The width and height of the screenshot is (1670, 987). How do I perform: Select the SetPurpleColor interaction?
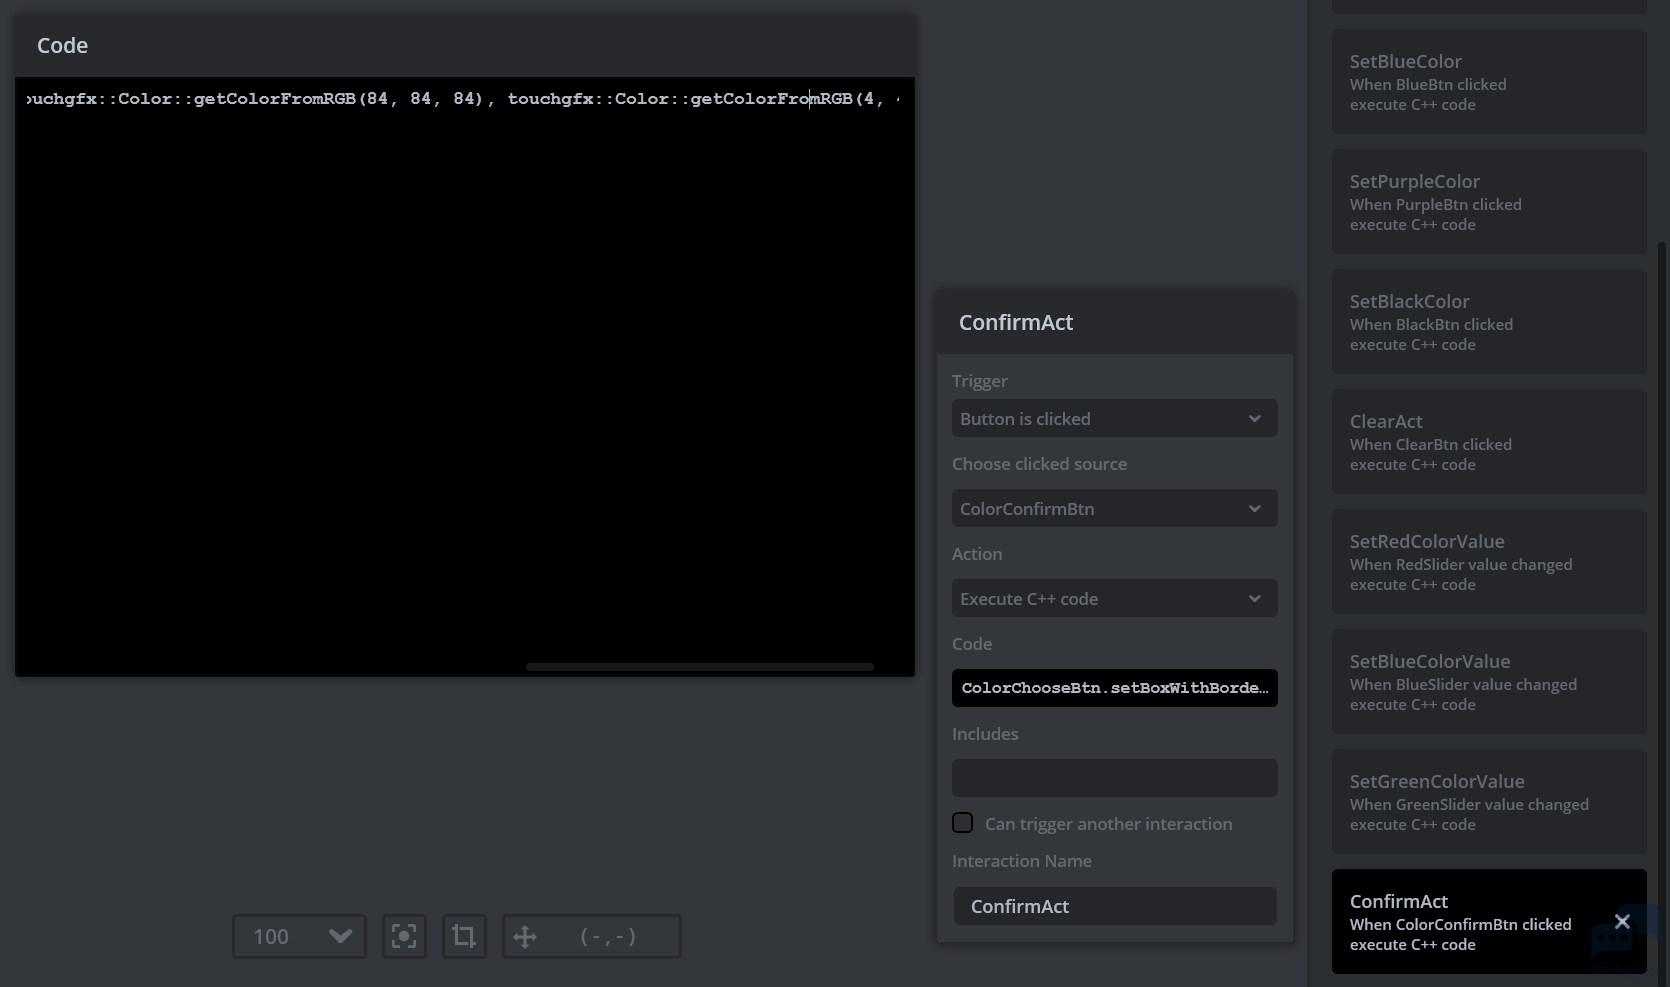(x=1488, y=202)
